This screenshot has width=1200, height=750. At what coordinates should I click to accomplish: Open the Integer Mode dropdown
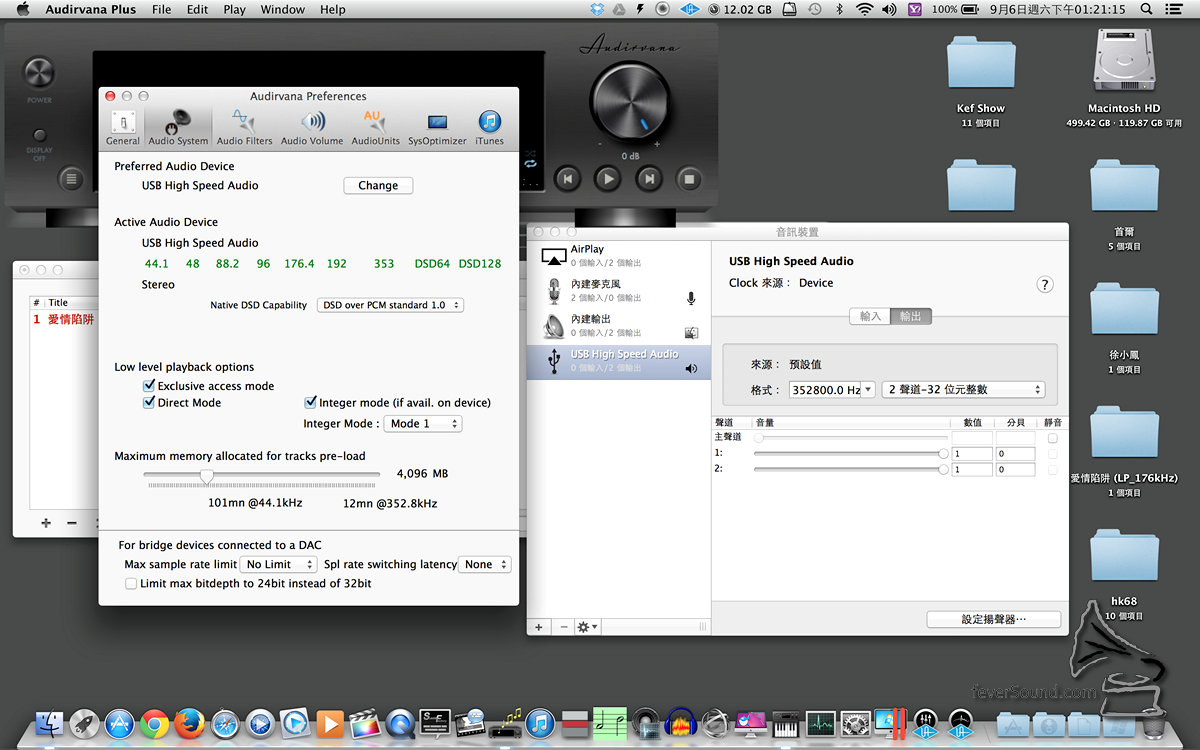pos(423,424)
